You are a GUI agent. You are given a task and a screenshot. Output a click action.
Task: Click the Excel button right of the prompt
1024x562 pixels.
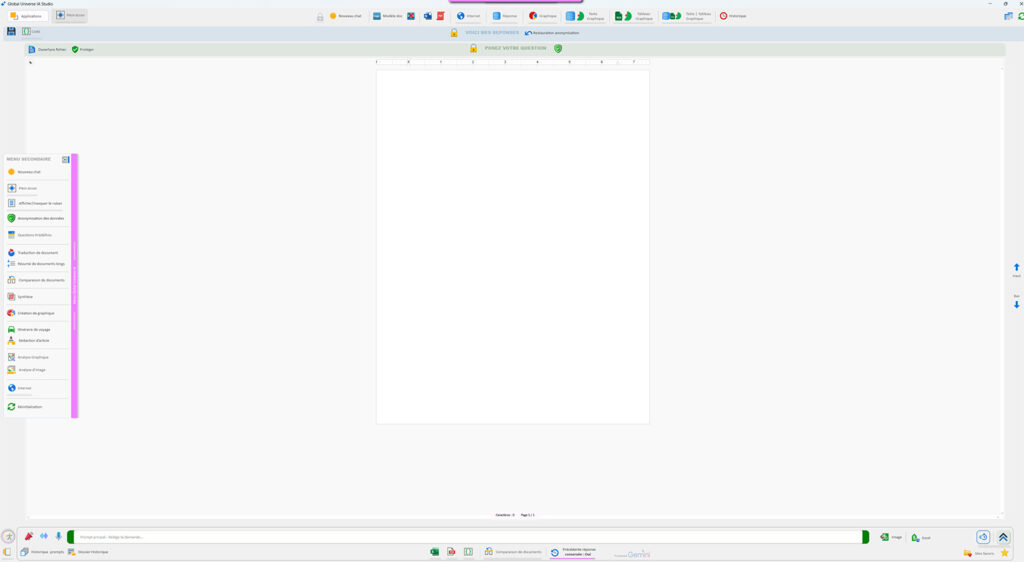click(x=921, y=538)
